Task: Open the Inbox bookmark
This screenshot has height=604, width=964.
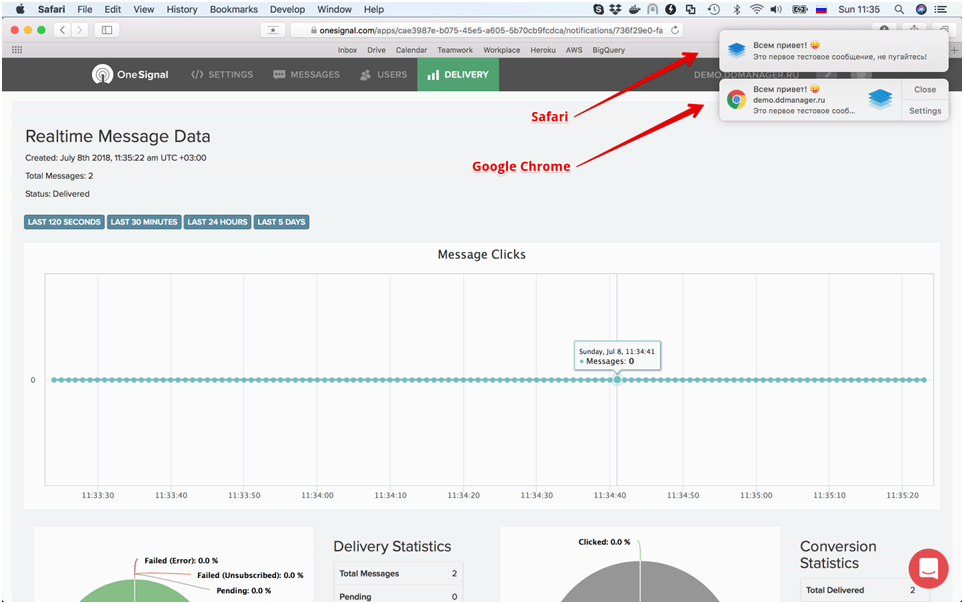Action: [347, 50]
